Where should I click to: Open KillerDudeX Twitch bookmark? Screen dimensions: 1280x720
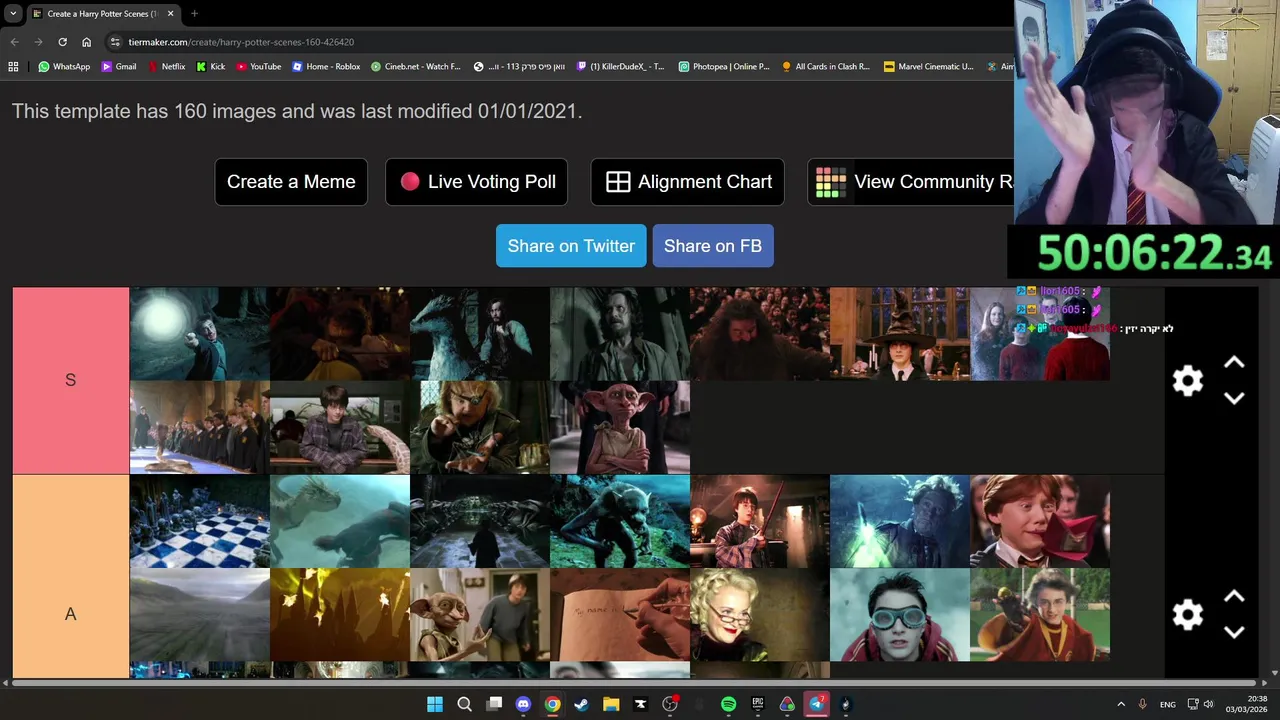pos(621,67)
